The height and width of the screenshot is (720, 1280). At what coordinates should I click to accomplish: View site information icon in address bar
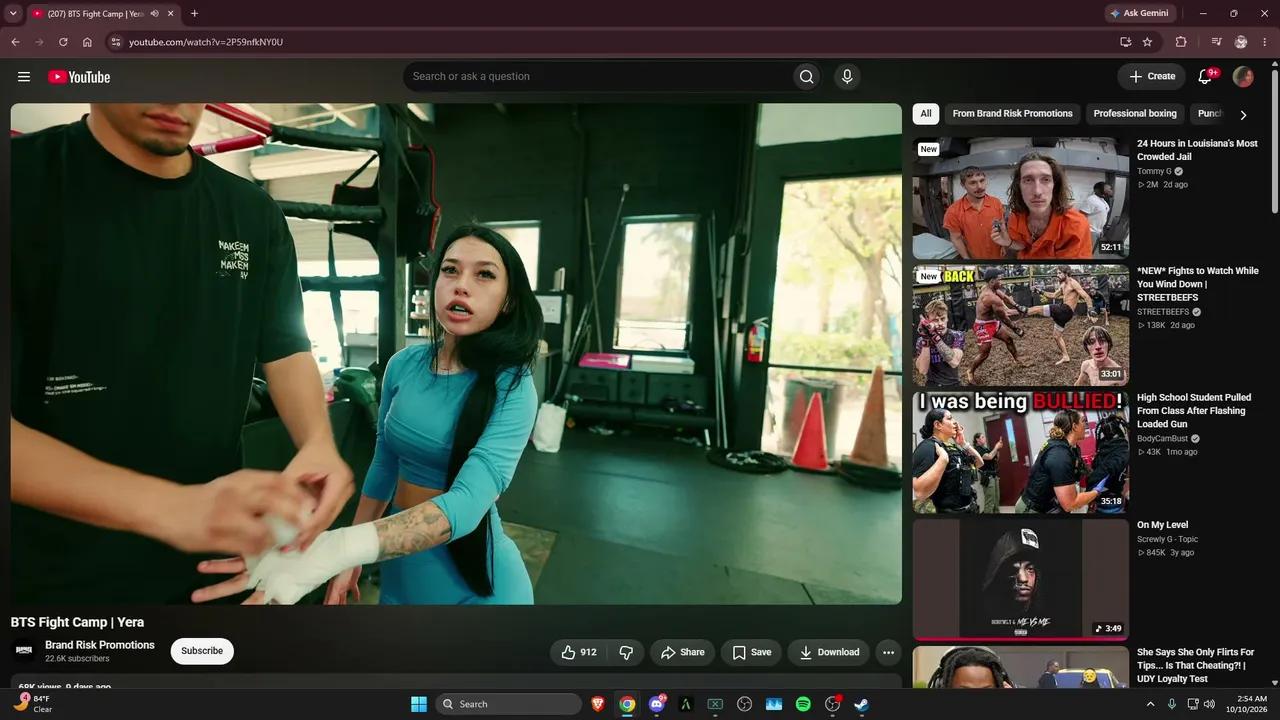115,42
